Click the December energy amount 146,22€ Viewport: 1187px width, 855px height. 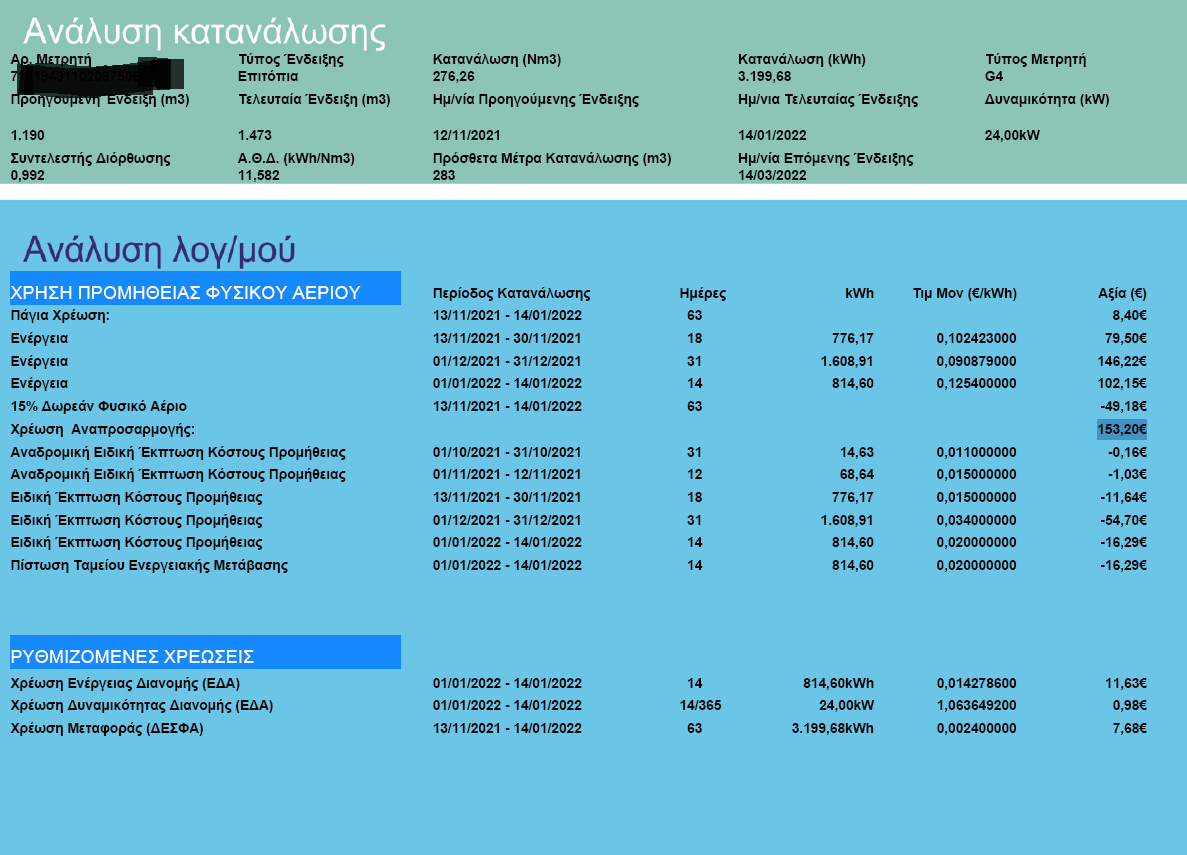[1122, 361]
